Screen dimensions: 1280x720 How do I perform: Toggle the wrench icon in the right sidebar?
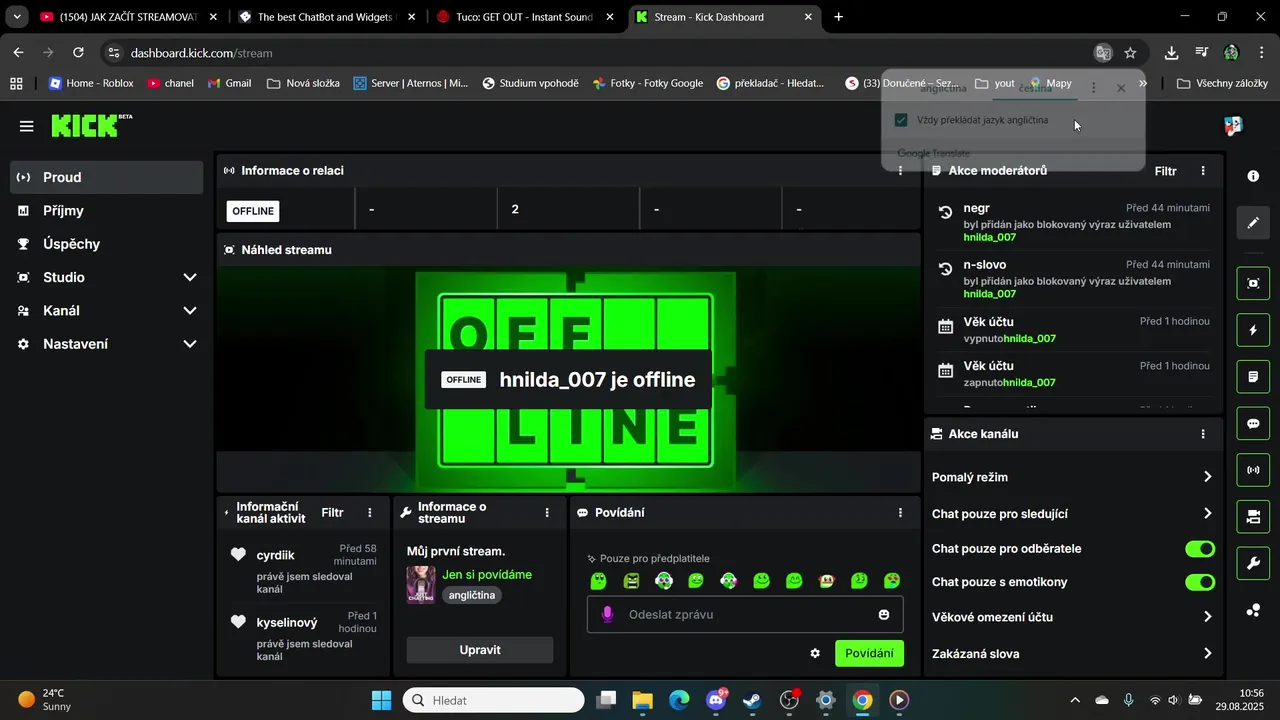[x=1253, y=563]
